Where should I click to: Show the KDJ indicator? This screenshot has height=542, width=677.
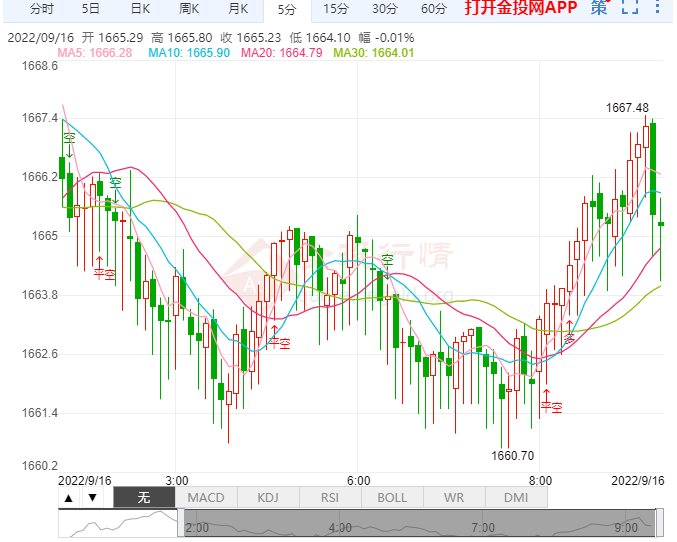pos(268,497)
